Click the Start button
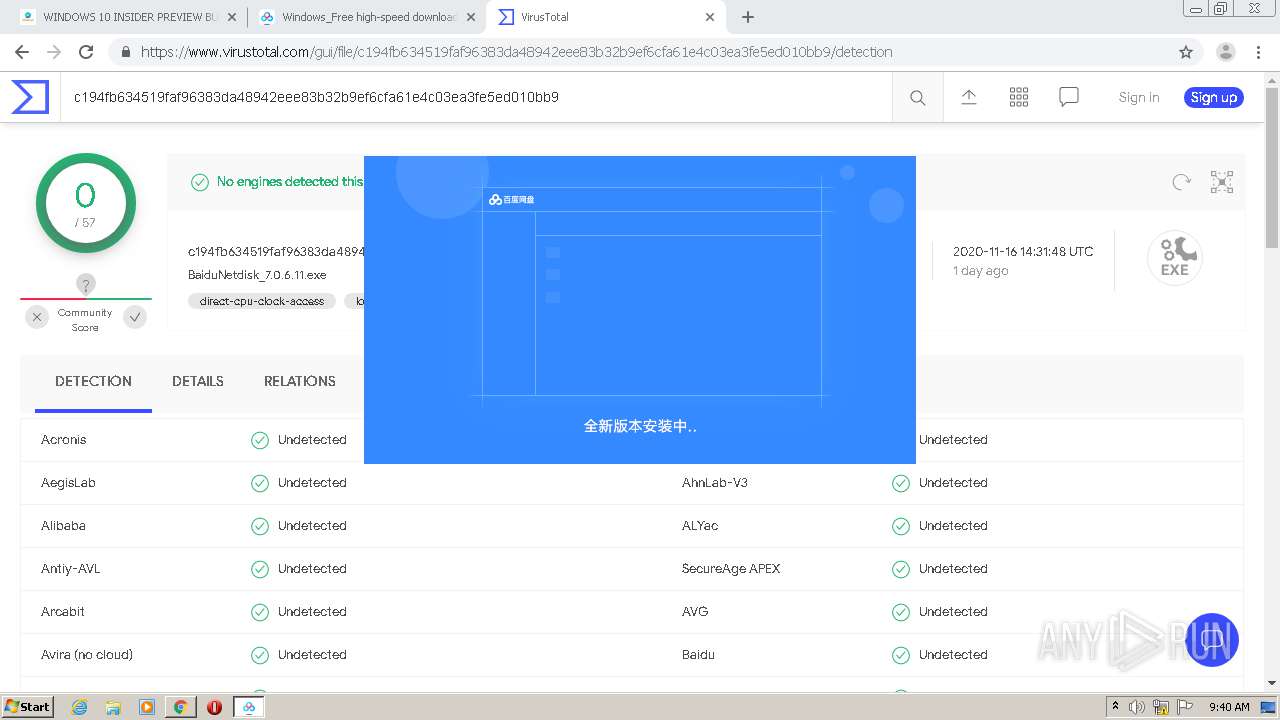This screenshot has height=720, width=1280. [x=28, y=707]
